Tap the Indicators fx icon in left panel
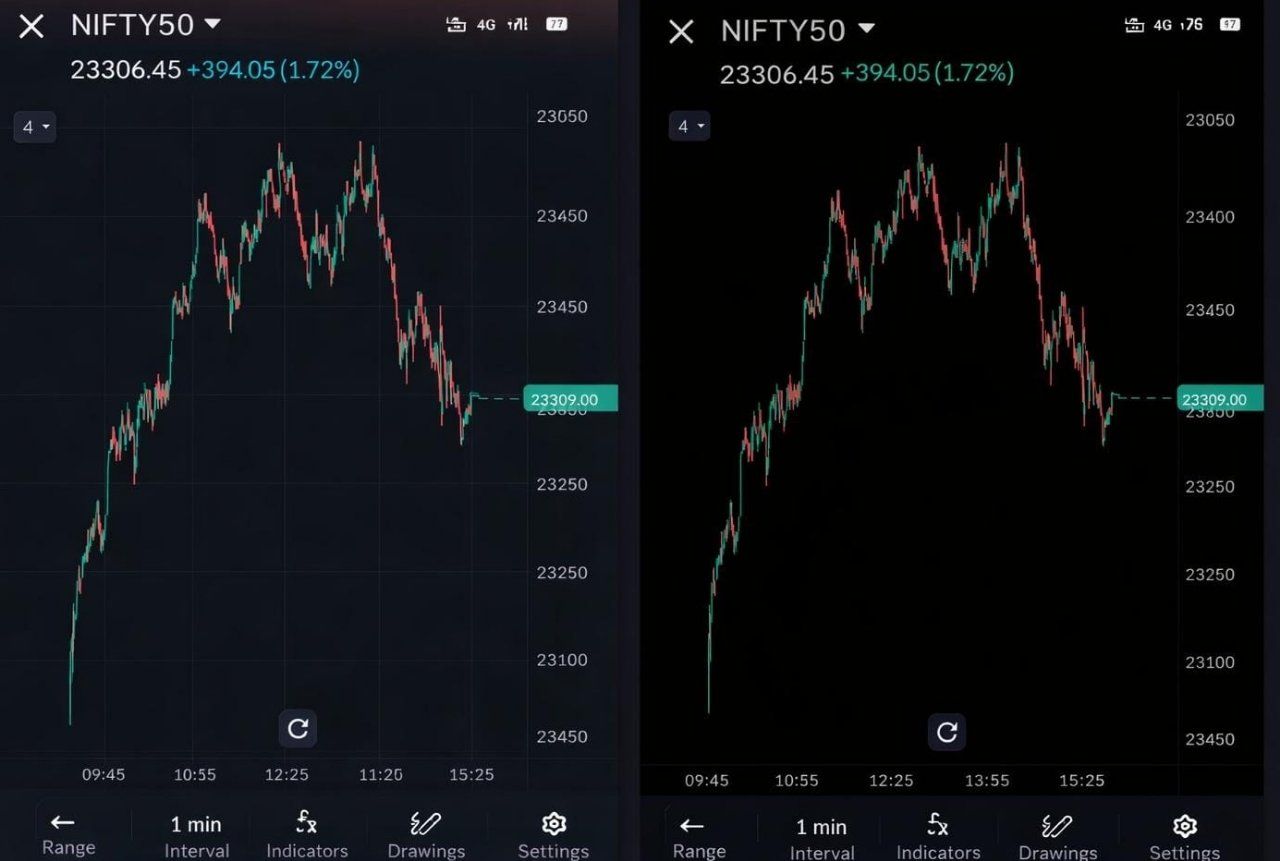Viewport: 1280px width, 861px height. point(307,824)
